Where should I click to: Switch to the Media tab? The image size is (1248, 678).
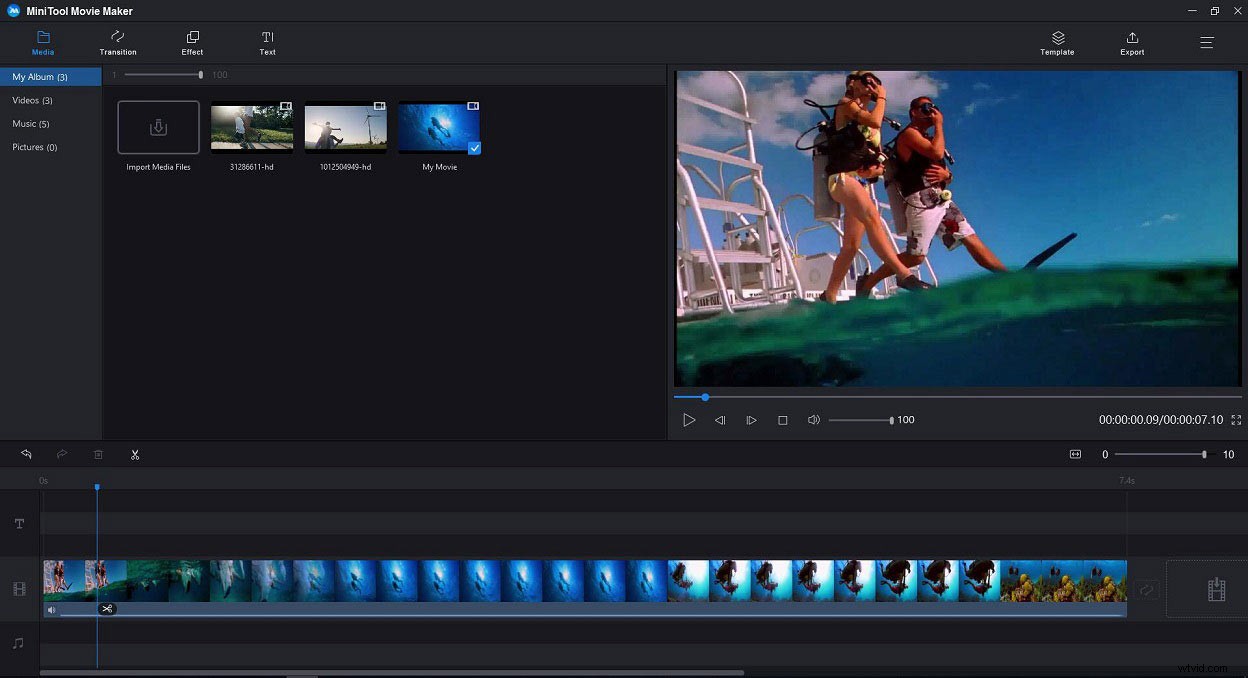pos(43,42)
